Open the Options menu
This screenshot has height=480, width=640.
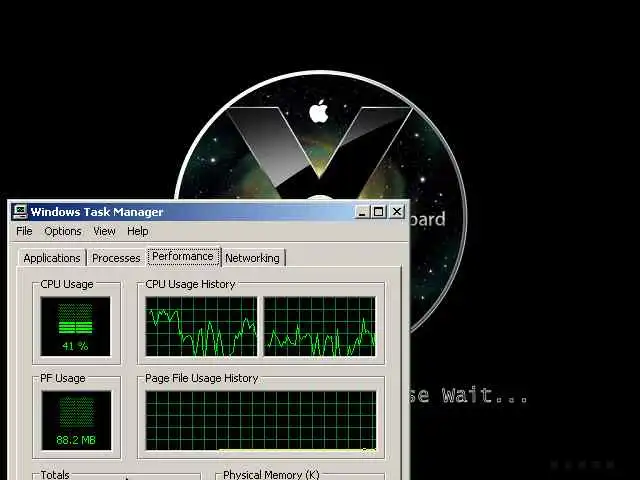click(x=63, y=231)
